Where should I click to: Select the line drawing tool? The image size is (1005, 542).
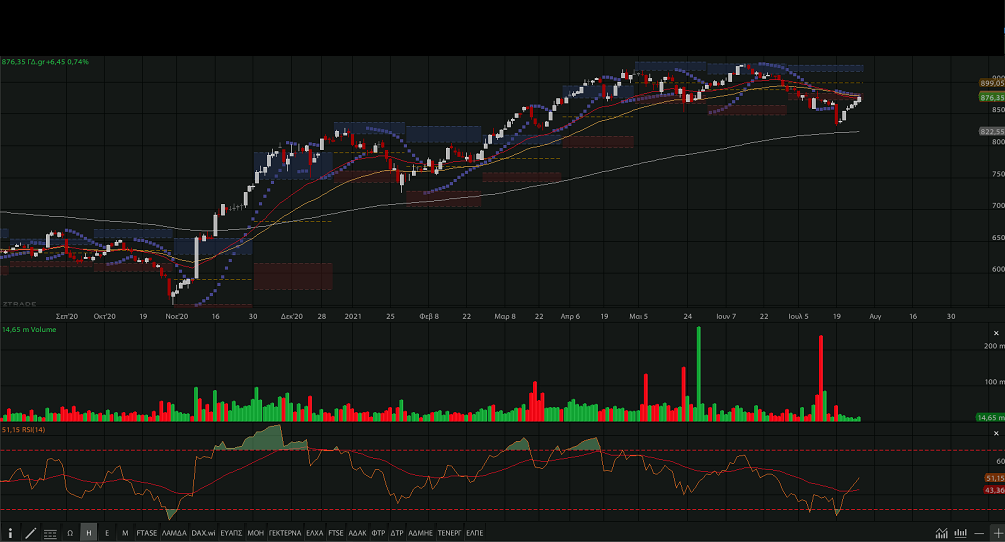[x=30, y=533]
